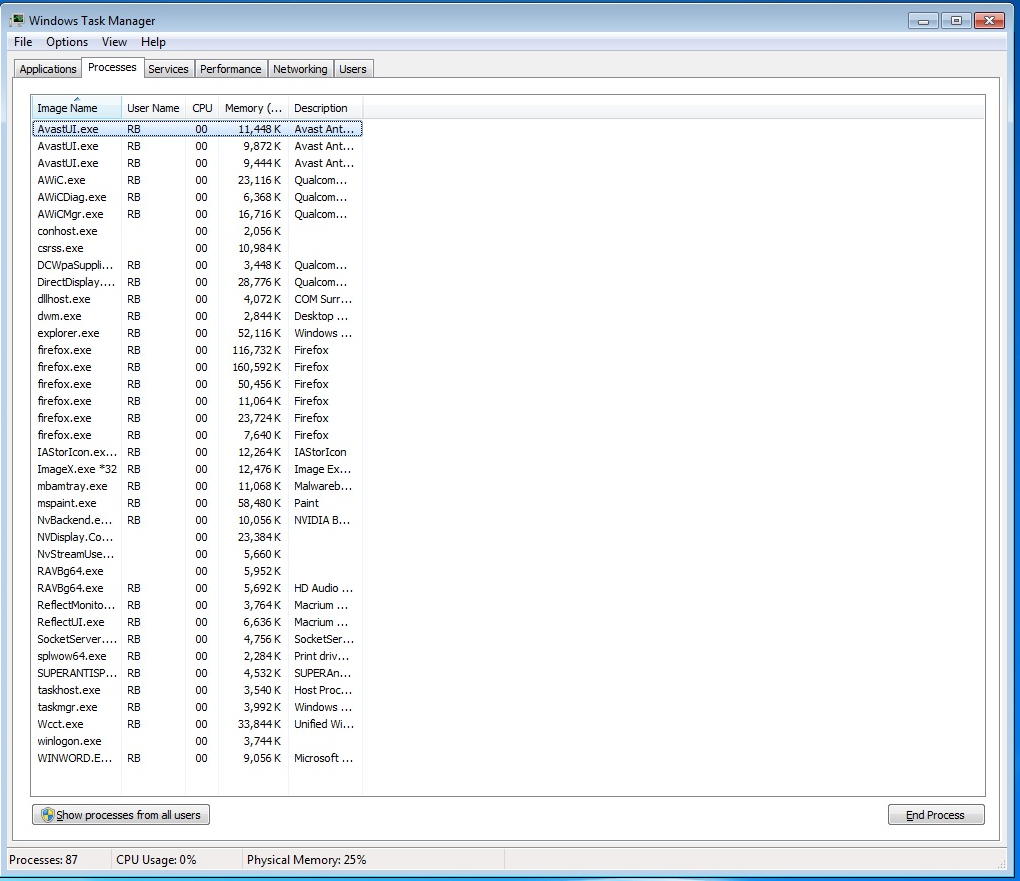Open the File menu
The height and width of the screenshot is (881, 1020).
click(23, 42)
